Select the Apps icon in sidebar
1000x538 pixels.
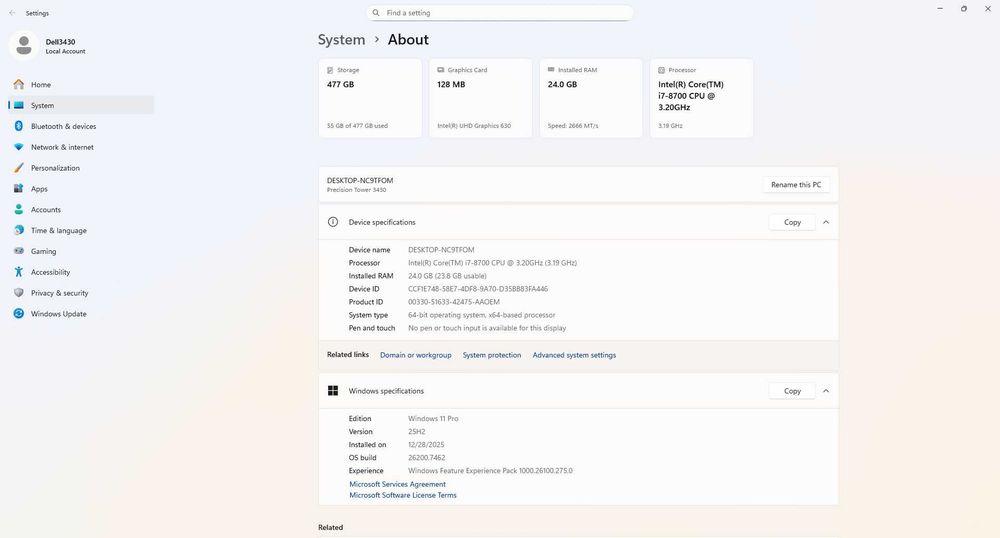coord(18,189)
